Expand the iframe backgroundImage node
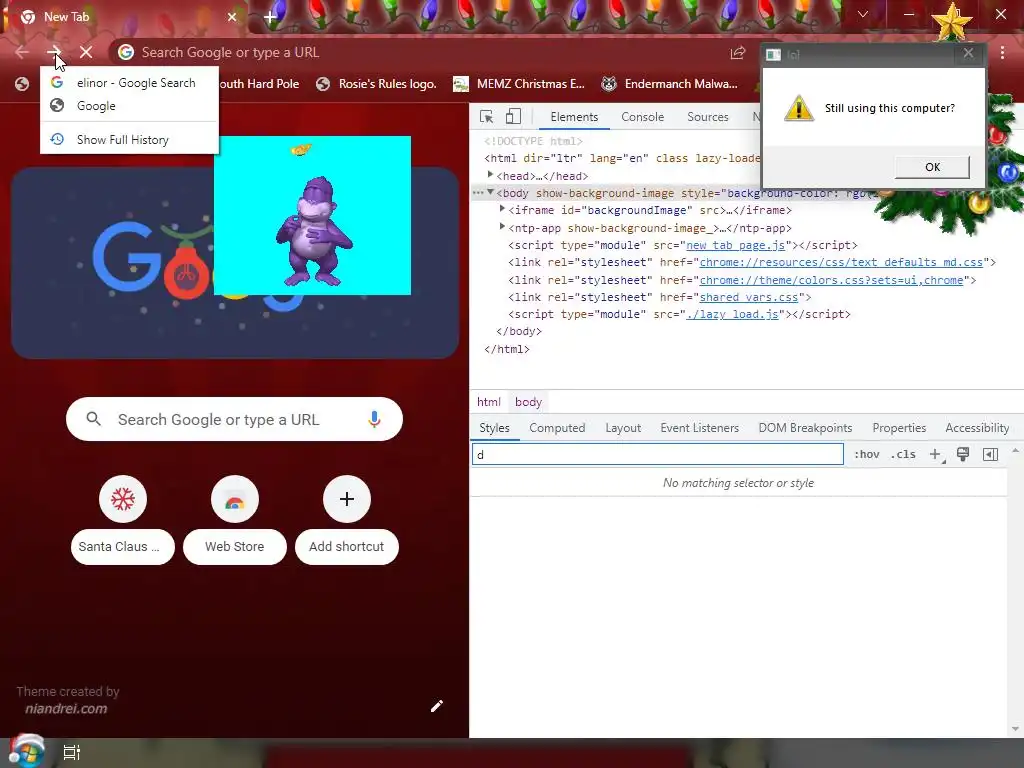The height and width of the screenshot is (768, 1024). click(x=502, y=209)
